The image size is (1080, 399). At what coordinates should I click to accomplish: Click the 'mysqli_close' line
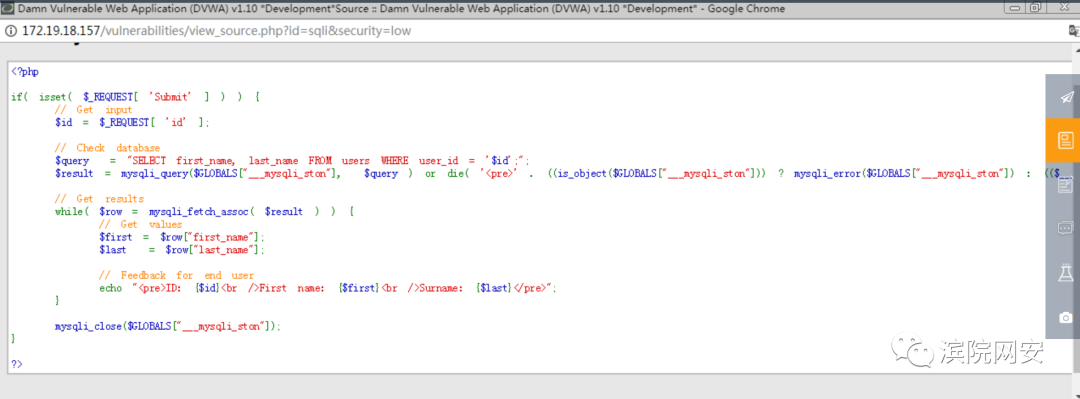coord(168,327)
